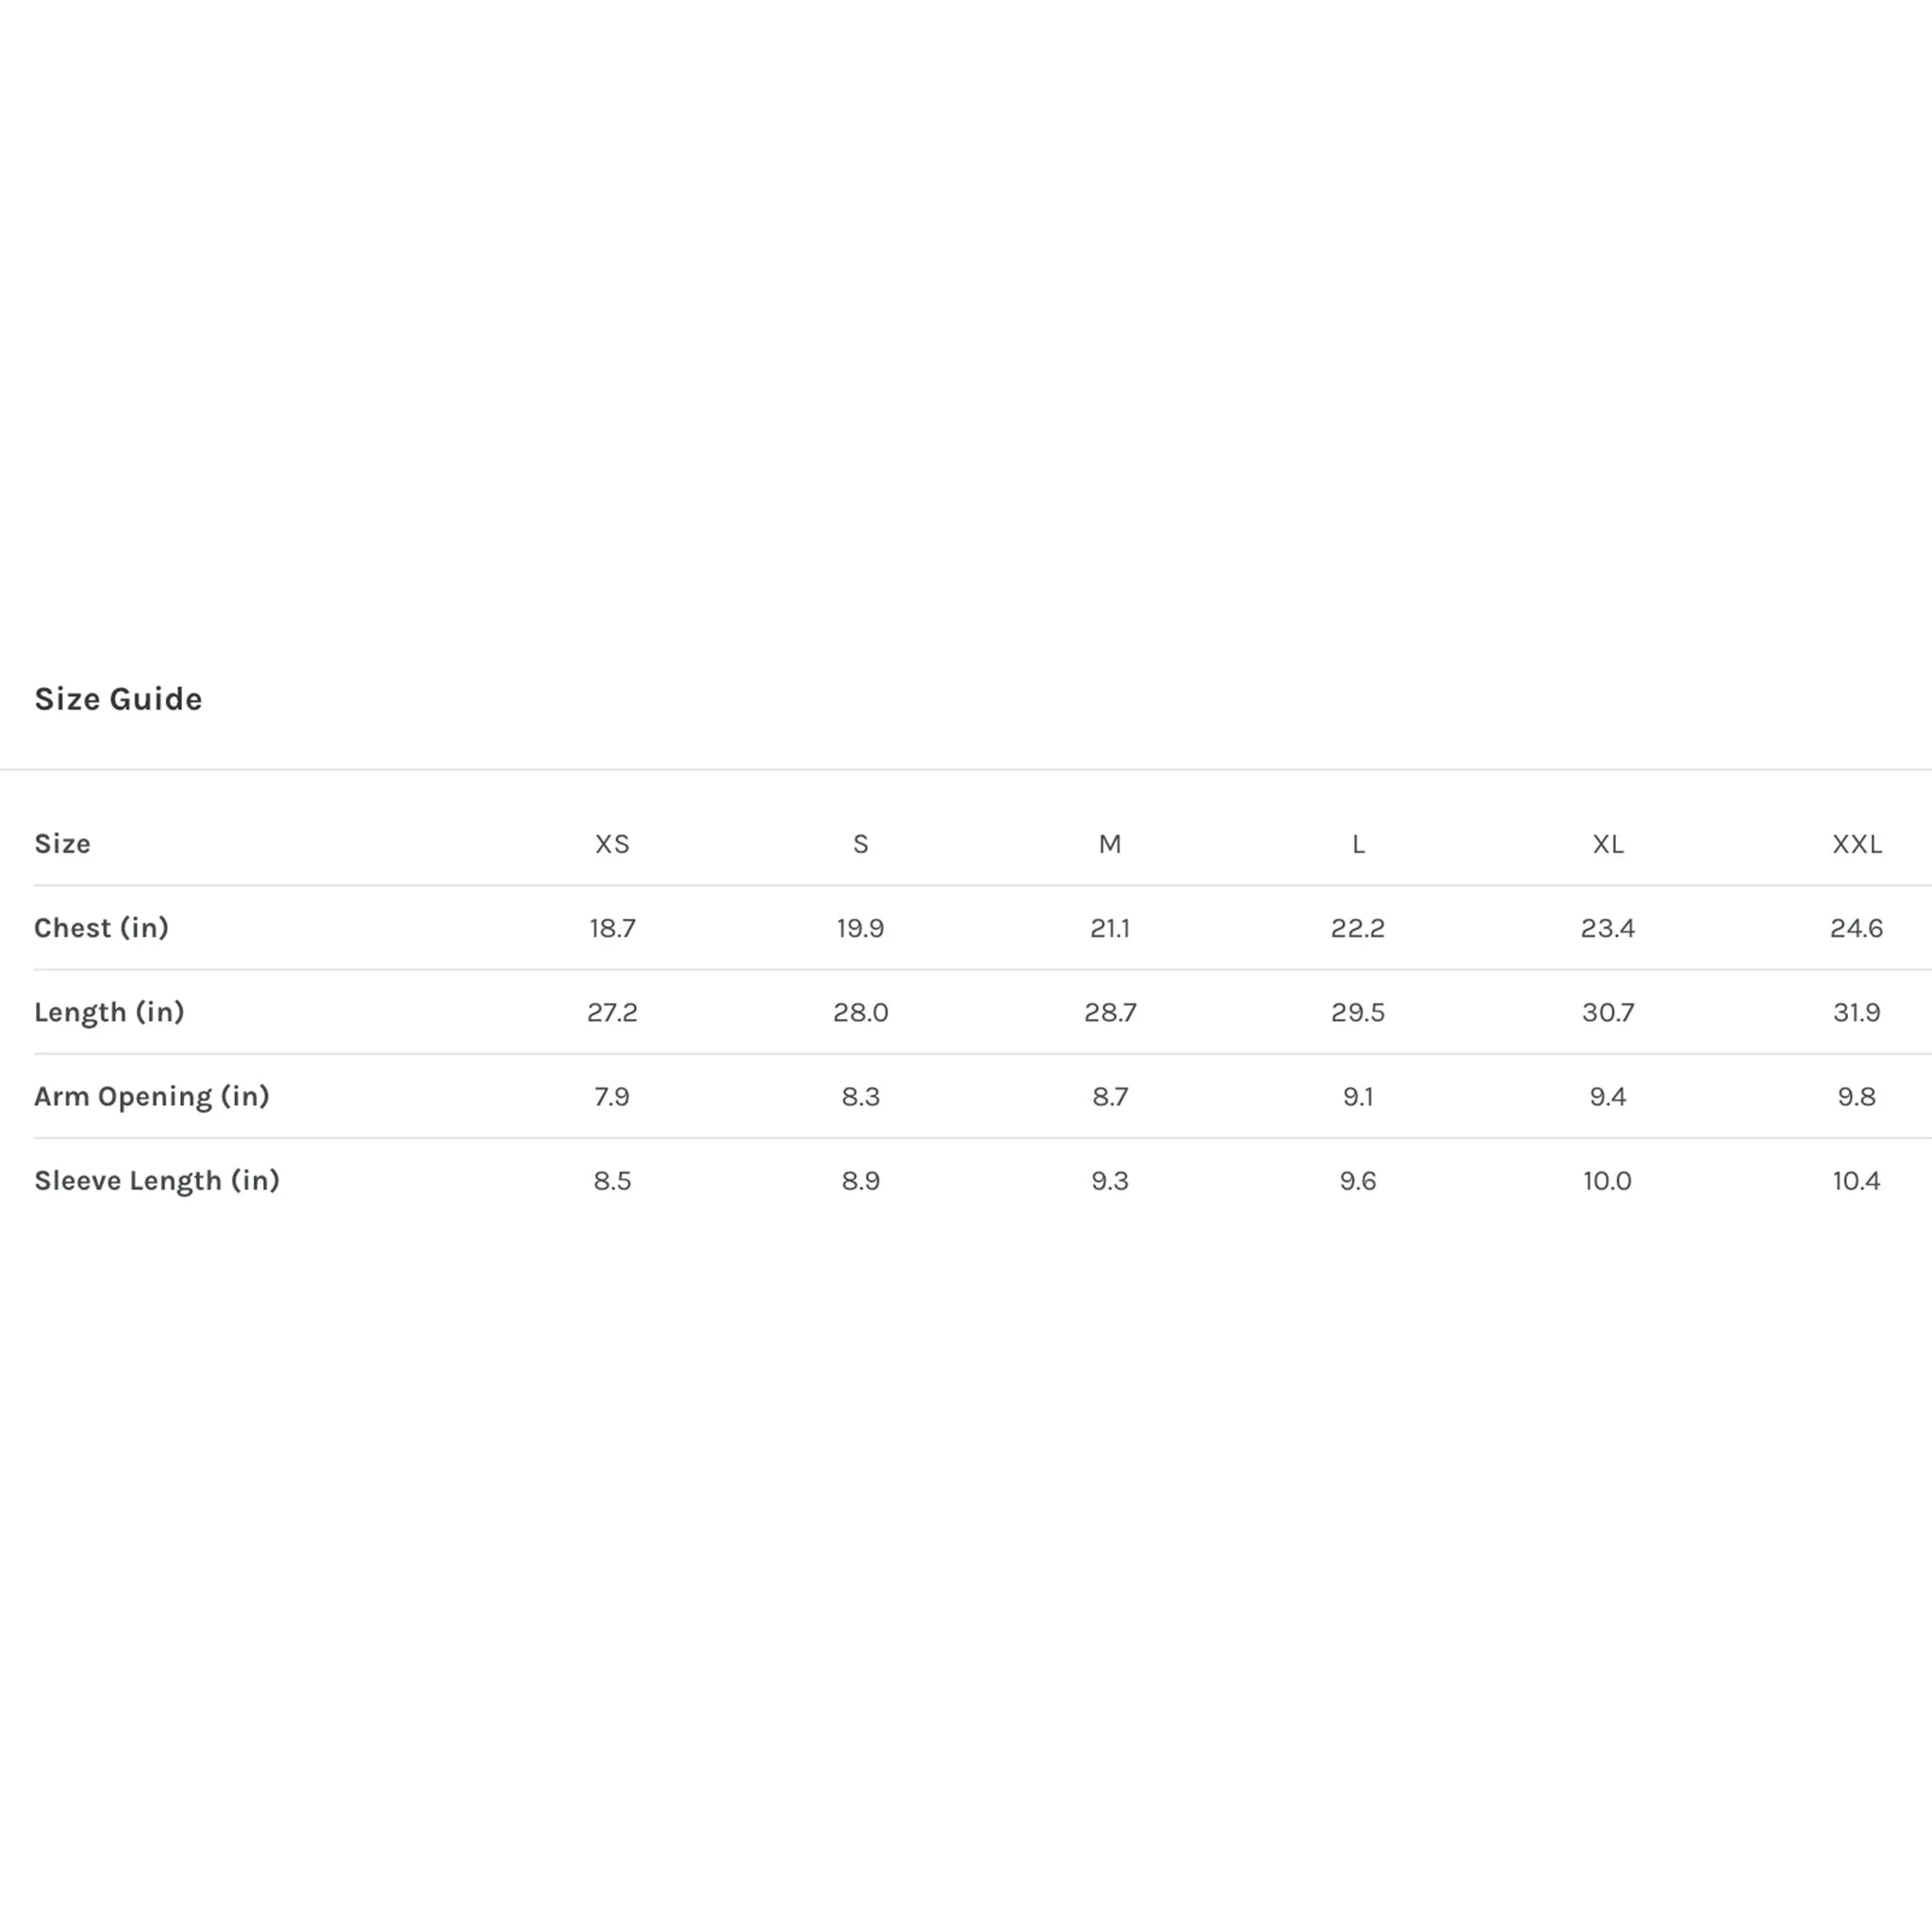
Task: Click the Length (in) row label
Action: [x=109, y=1012]
